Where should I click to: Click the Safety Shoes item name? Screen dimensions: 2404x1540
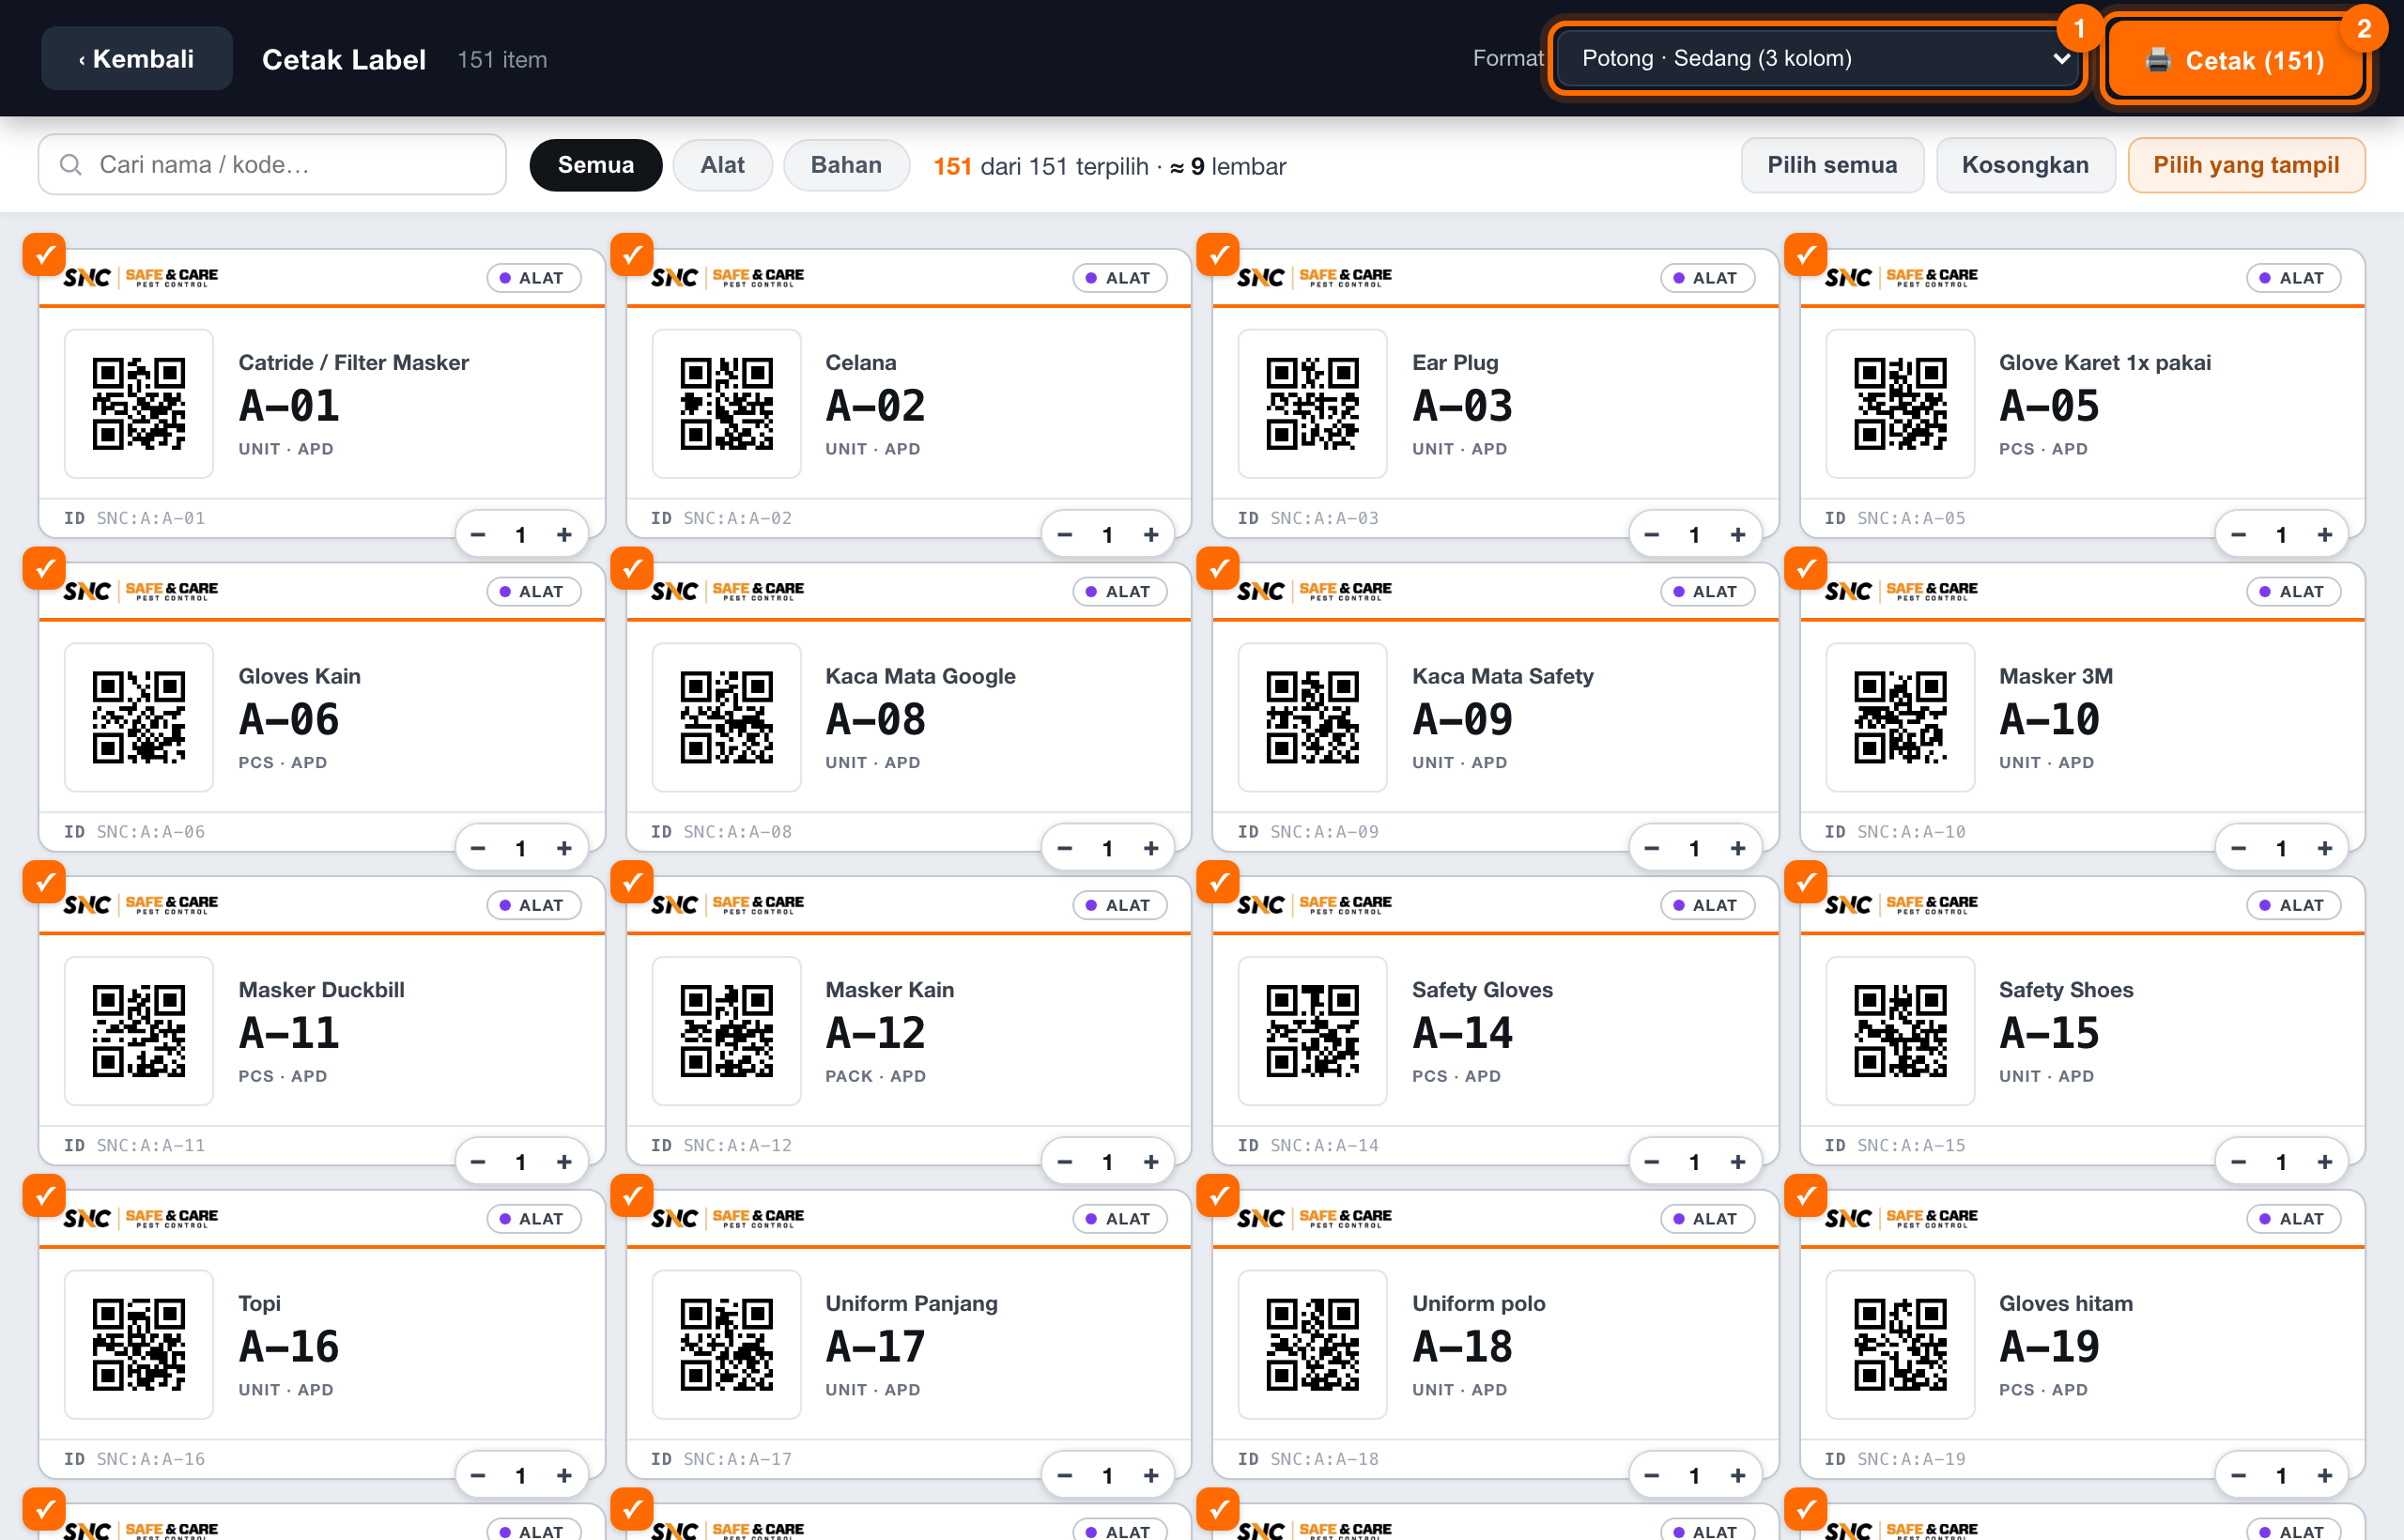click(2066, 990)
